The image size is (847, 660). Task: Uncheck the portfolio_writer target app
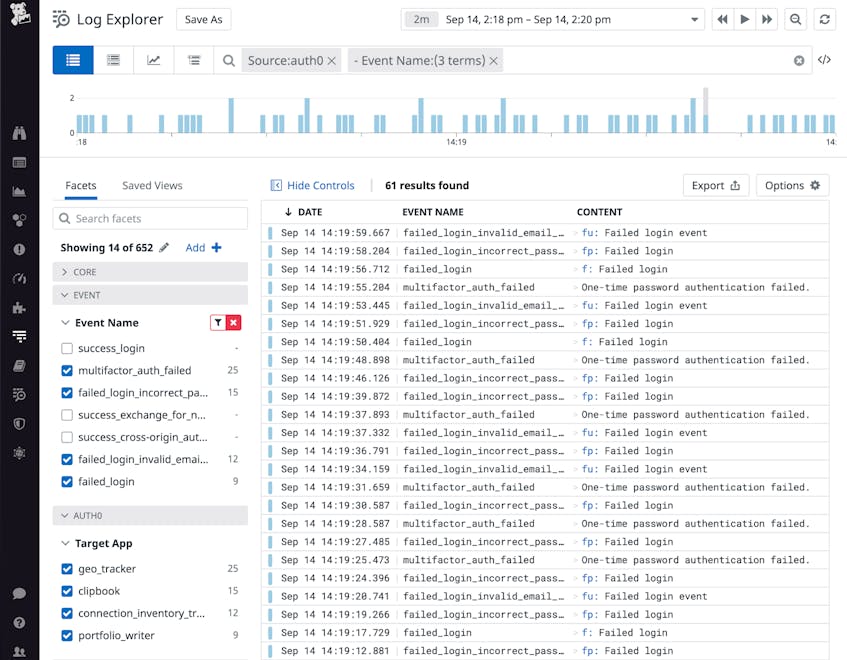tap(67, 635)
